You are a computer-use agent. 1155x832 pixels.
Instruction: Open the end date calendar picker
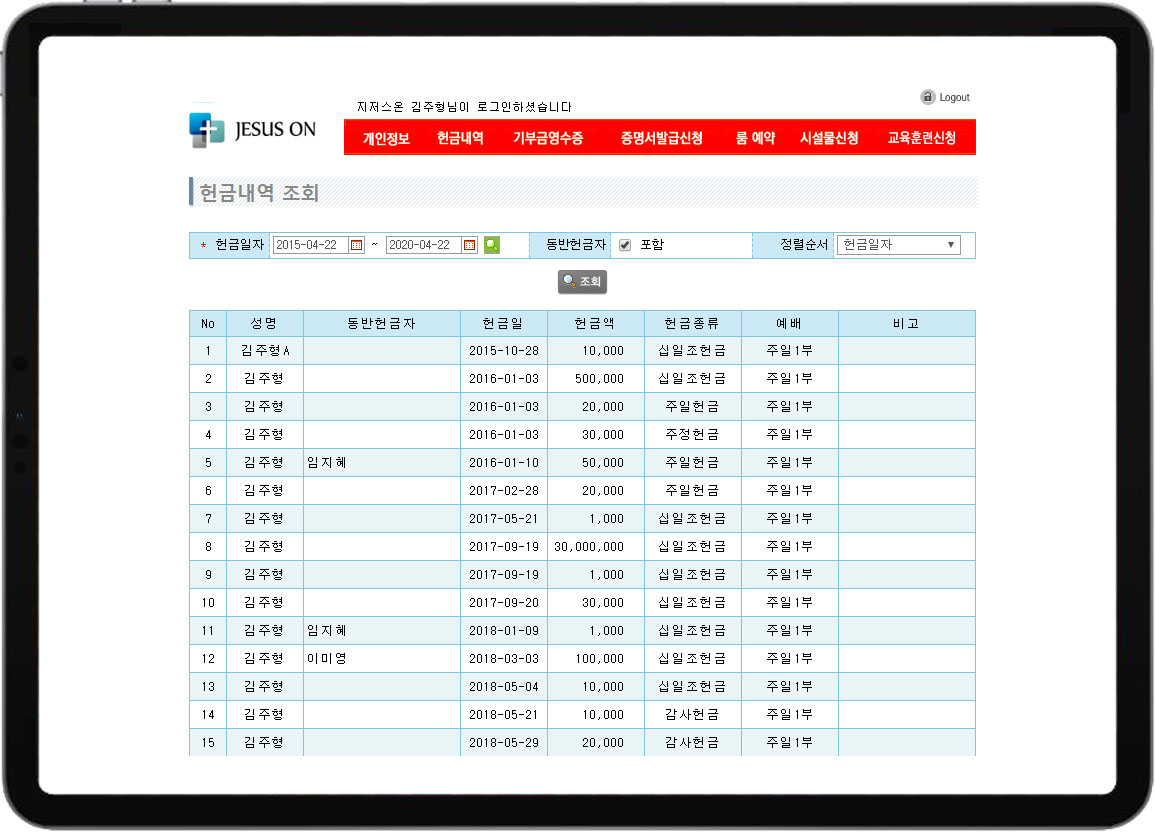pos(470,245)
